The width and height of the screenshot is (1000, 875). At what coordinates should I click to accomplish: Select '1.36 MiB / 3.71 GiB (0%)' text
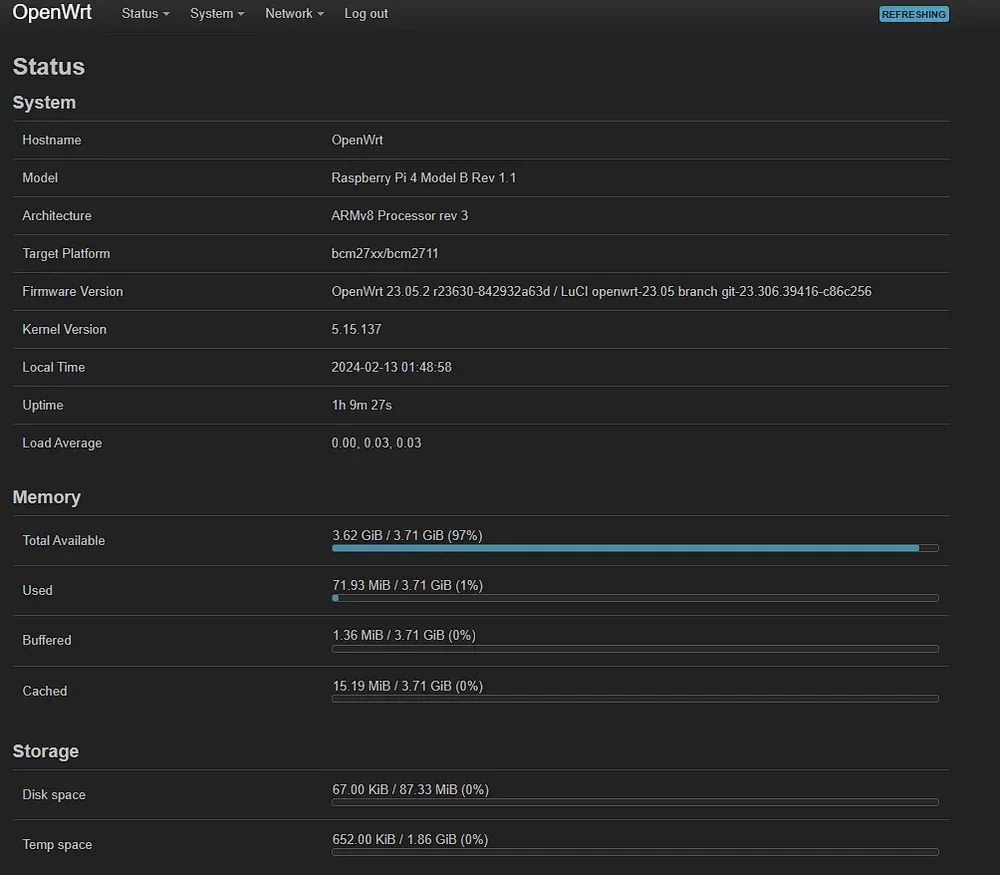pos(404,636)
